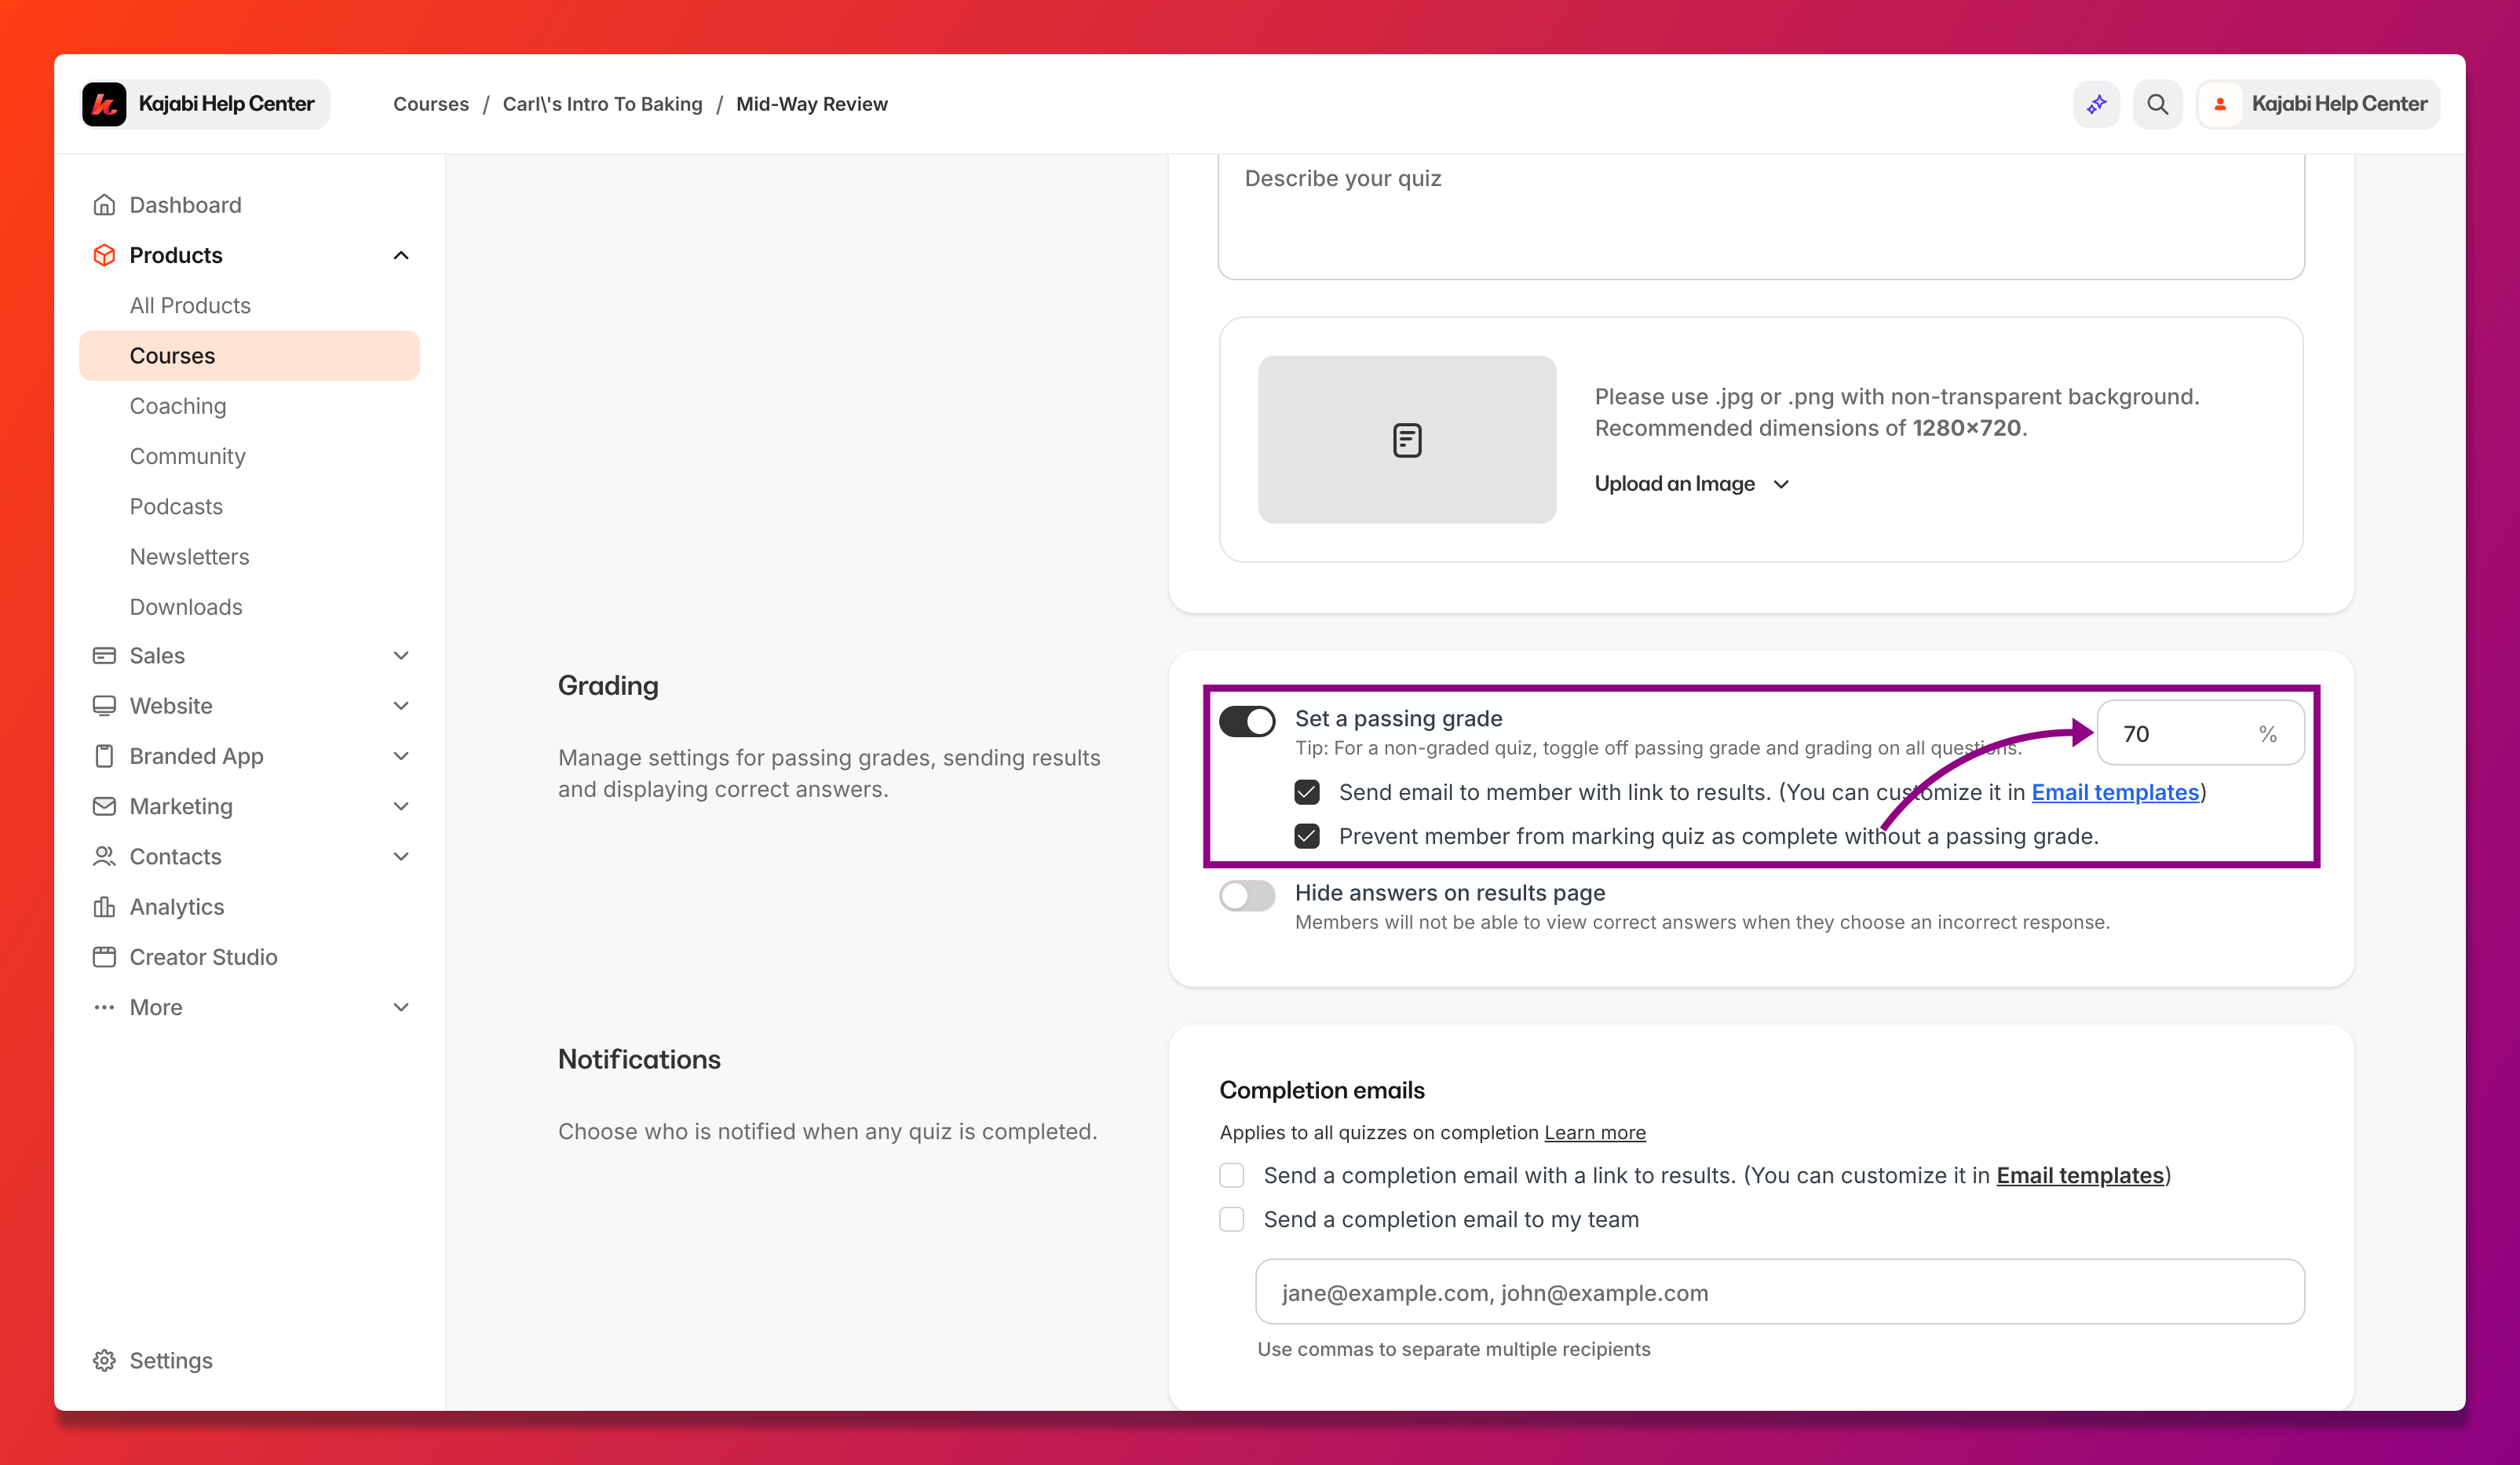Check Send a completion email with link
2520x1465 pixels.
1232,1175
